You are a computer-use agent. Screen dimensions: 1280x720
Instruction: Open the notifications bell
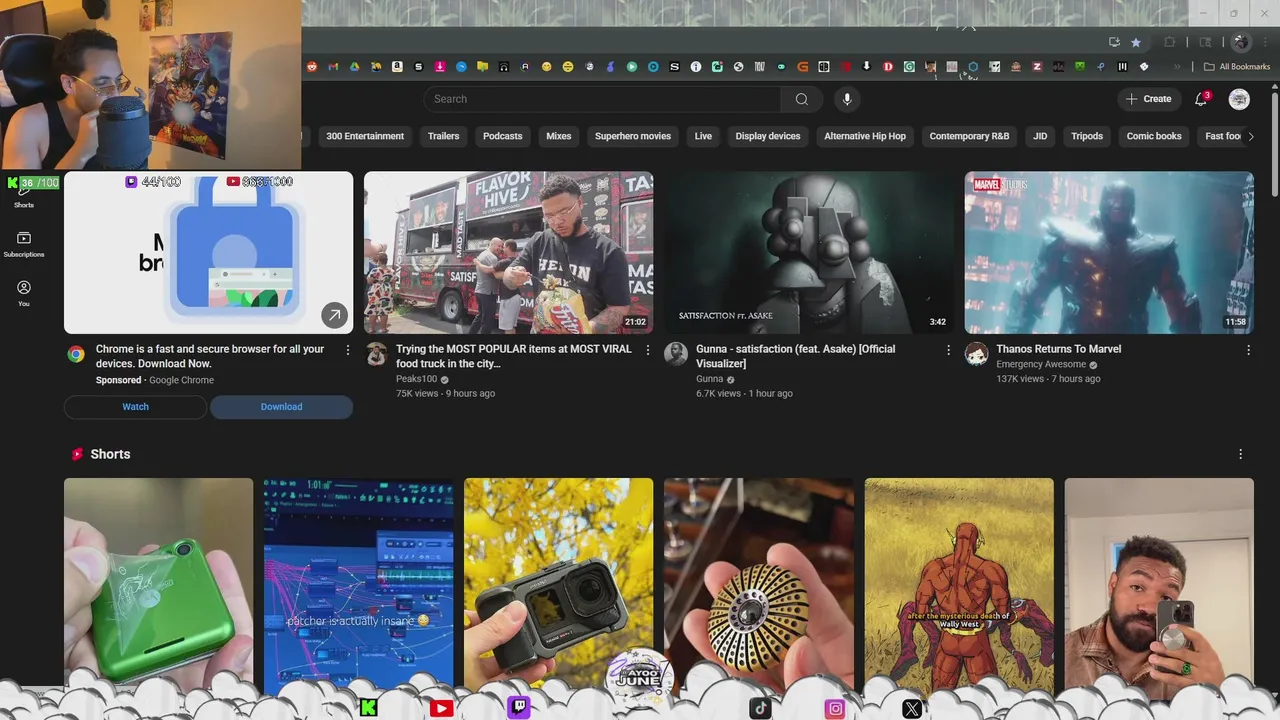(x=1202, y=99)
